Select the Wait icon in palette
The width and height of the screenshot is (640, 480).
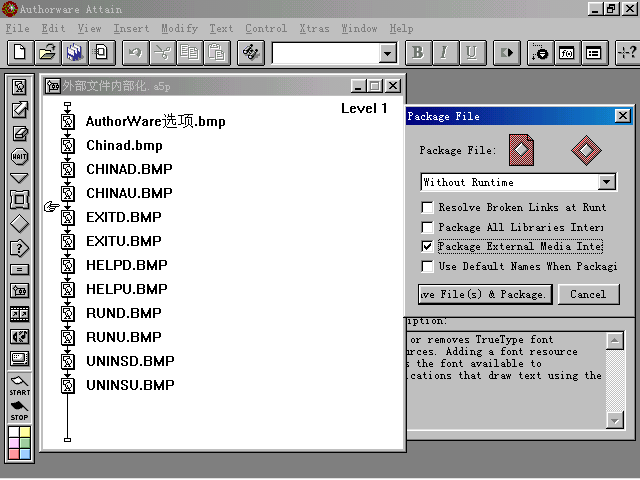[x=19, y=156]
